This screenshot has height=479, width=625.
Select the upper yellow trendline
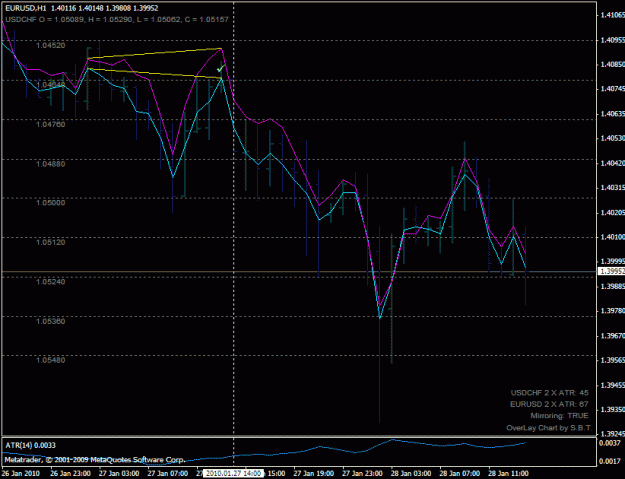(154, 53)
